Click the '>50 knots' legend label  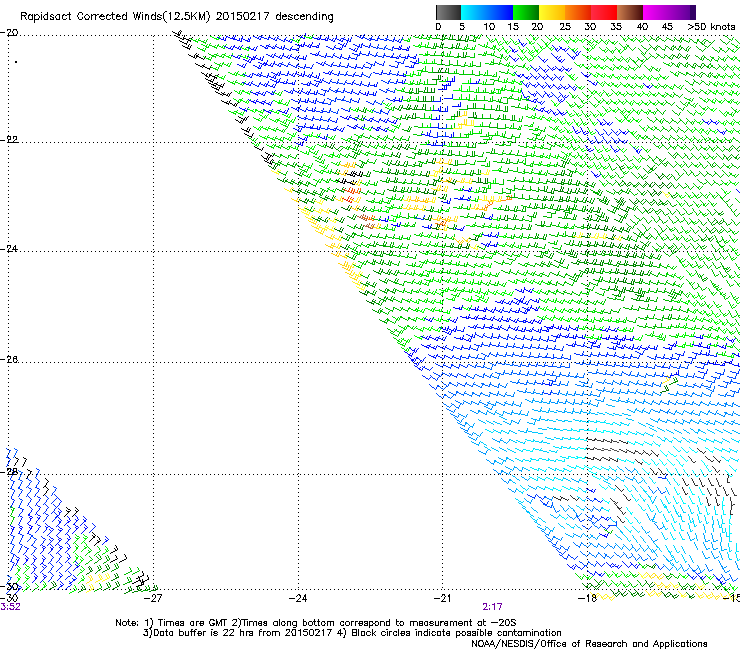[x=711, y=27]
